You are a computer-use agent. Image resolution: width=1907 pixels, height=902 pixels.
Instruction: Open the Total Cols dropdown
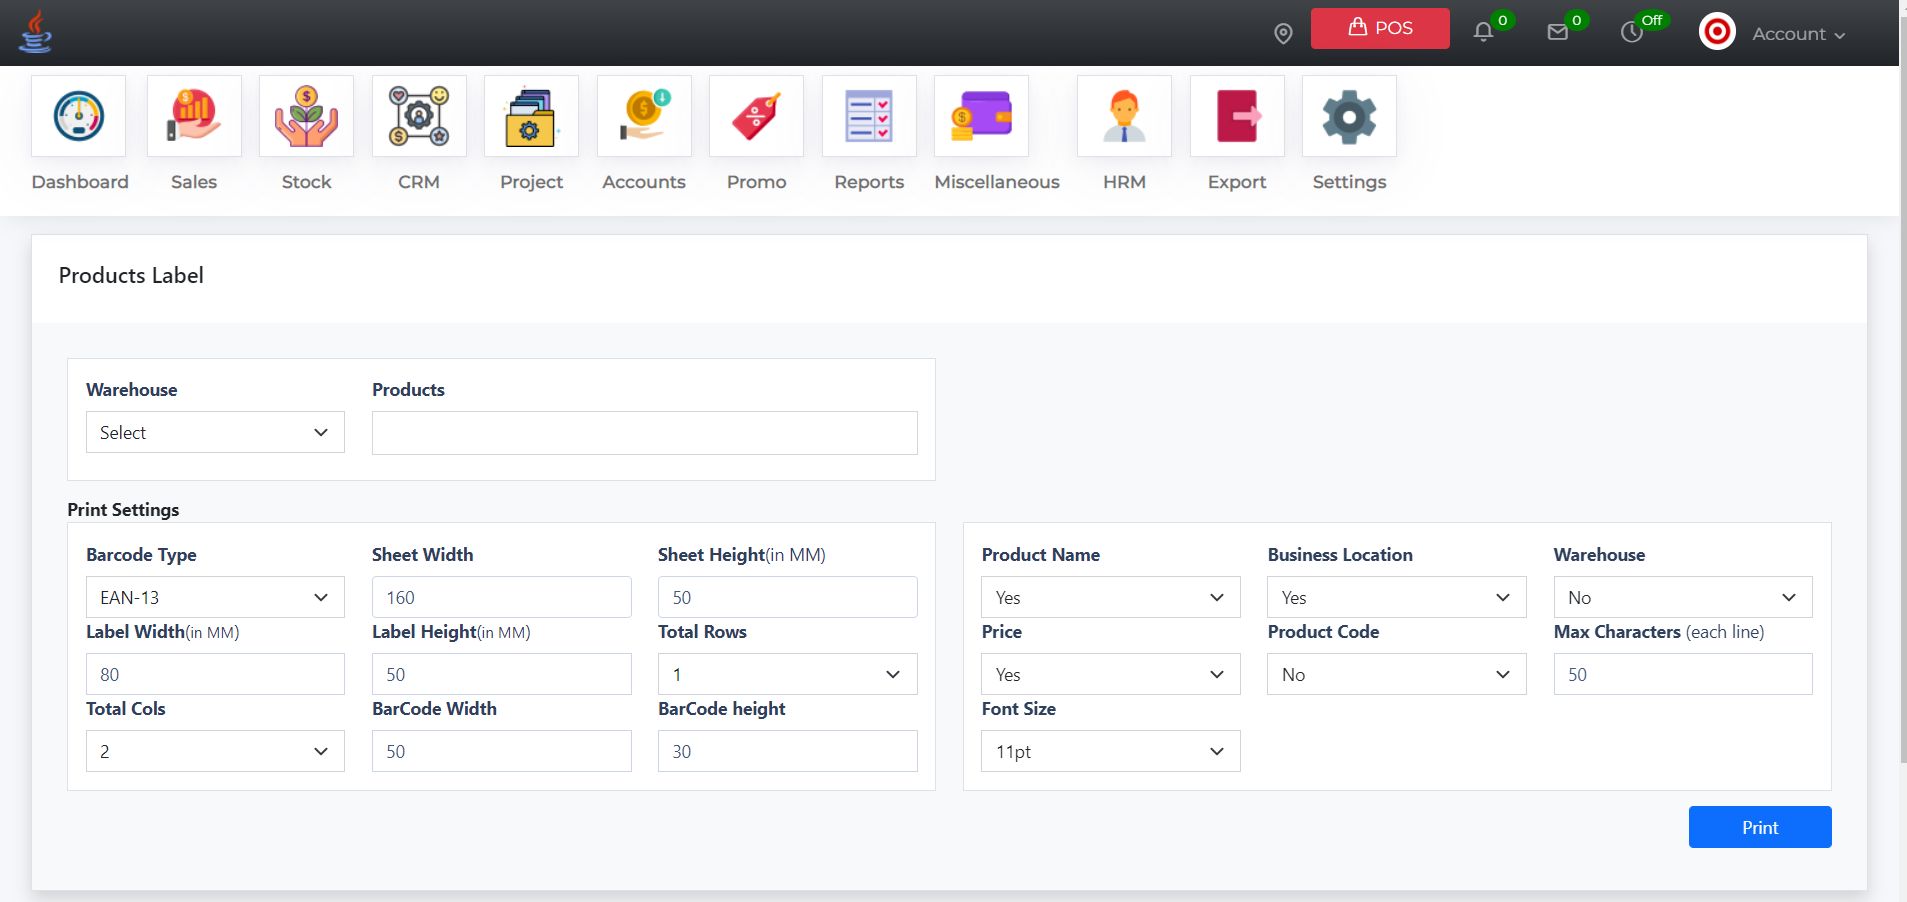click(215, 751)
